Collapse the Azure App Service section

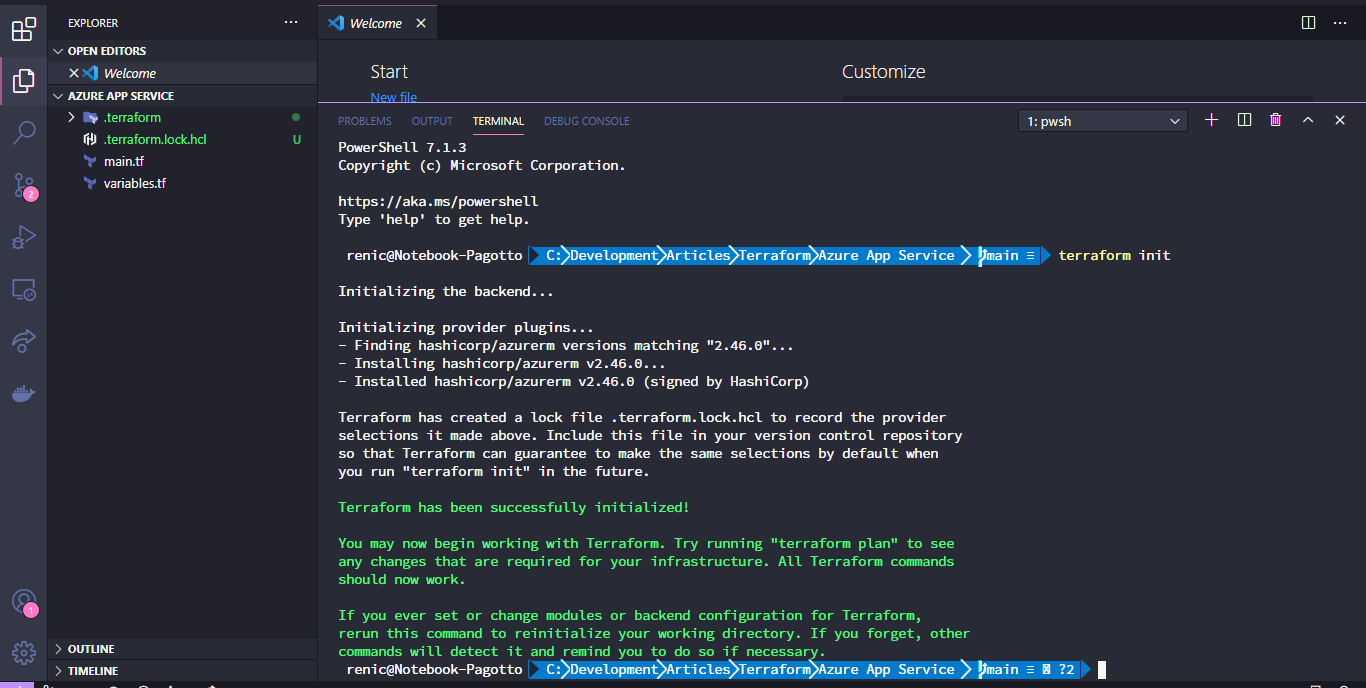tap(183, 96)
